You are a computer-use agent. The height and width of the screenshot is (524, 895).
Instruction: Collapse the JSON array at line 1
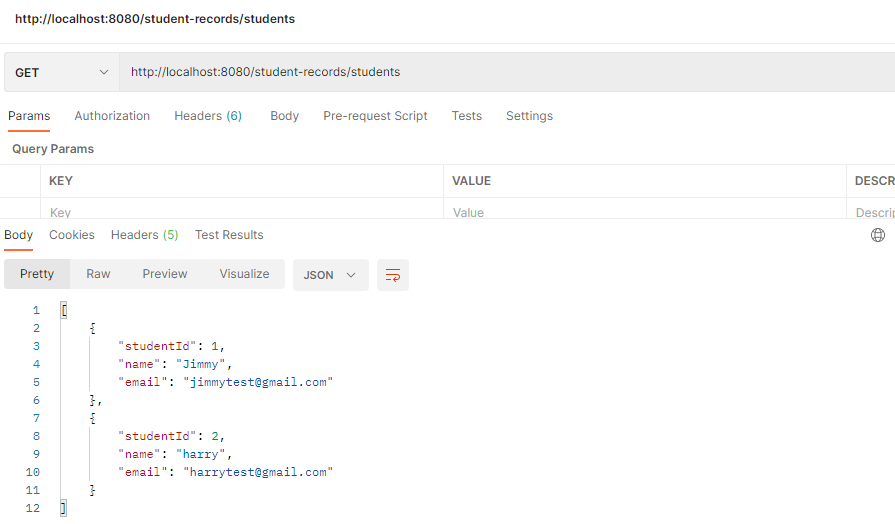64,311
